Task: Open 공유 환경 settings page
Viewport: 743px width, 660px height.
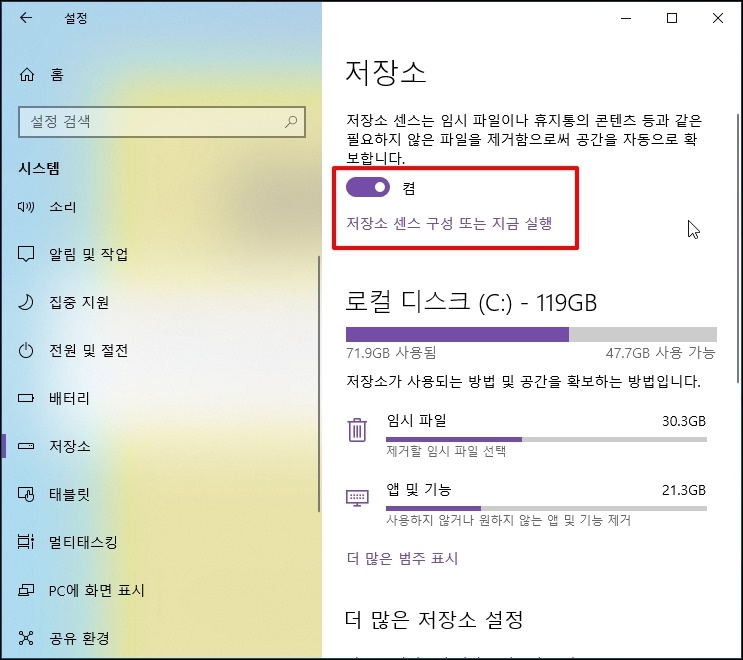Action: (x=160, y=638)
